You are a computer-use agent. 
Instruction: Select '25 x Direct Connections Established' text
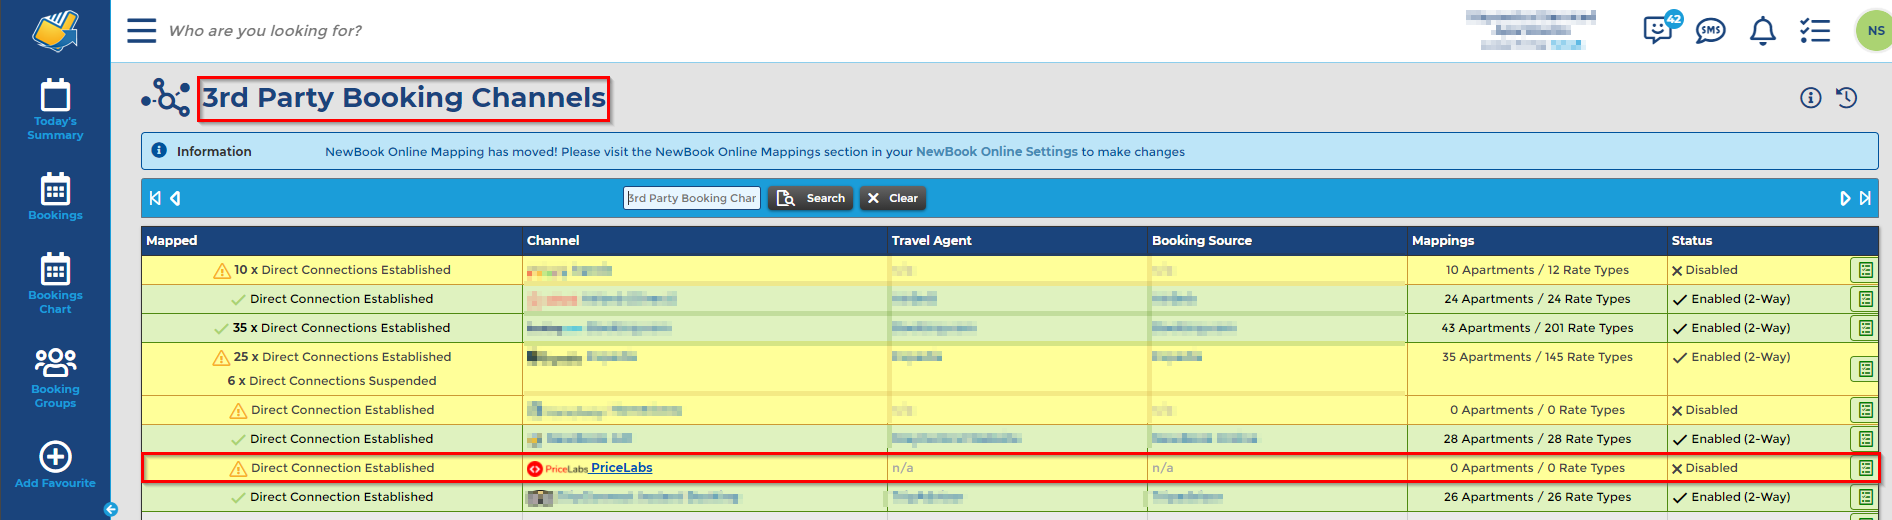[x=342, y=357]
